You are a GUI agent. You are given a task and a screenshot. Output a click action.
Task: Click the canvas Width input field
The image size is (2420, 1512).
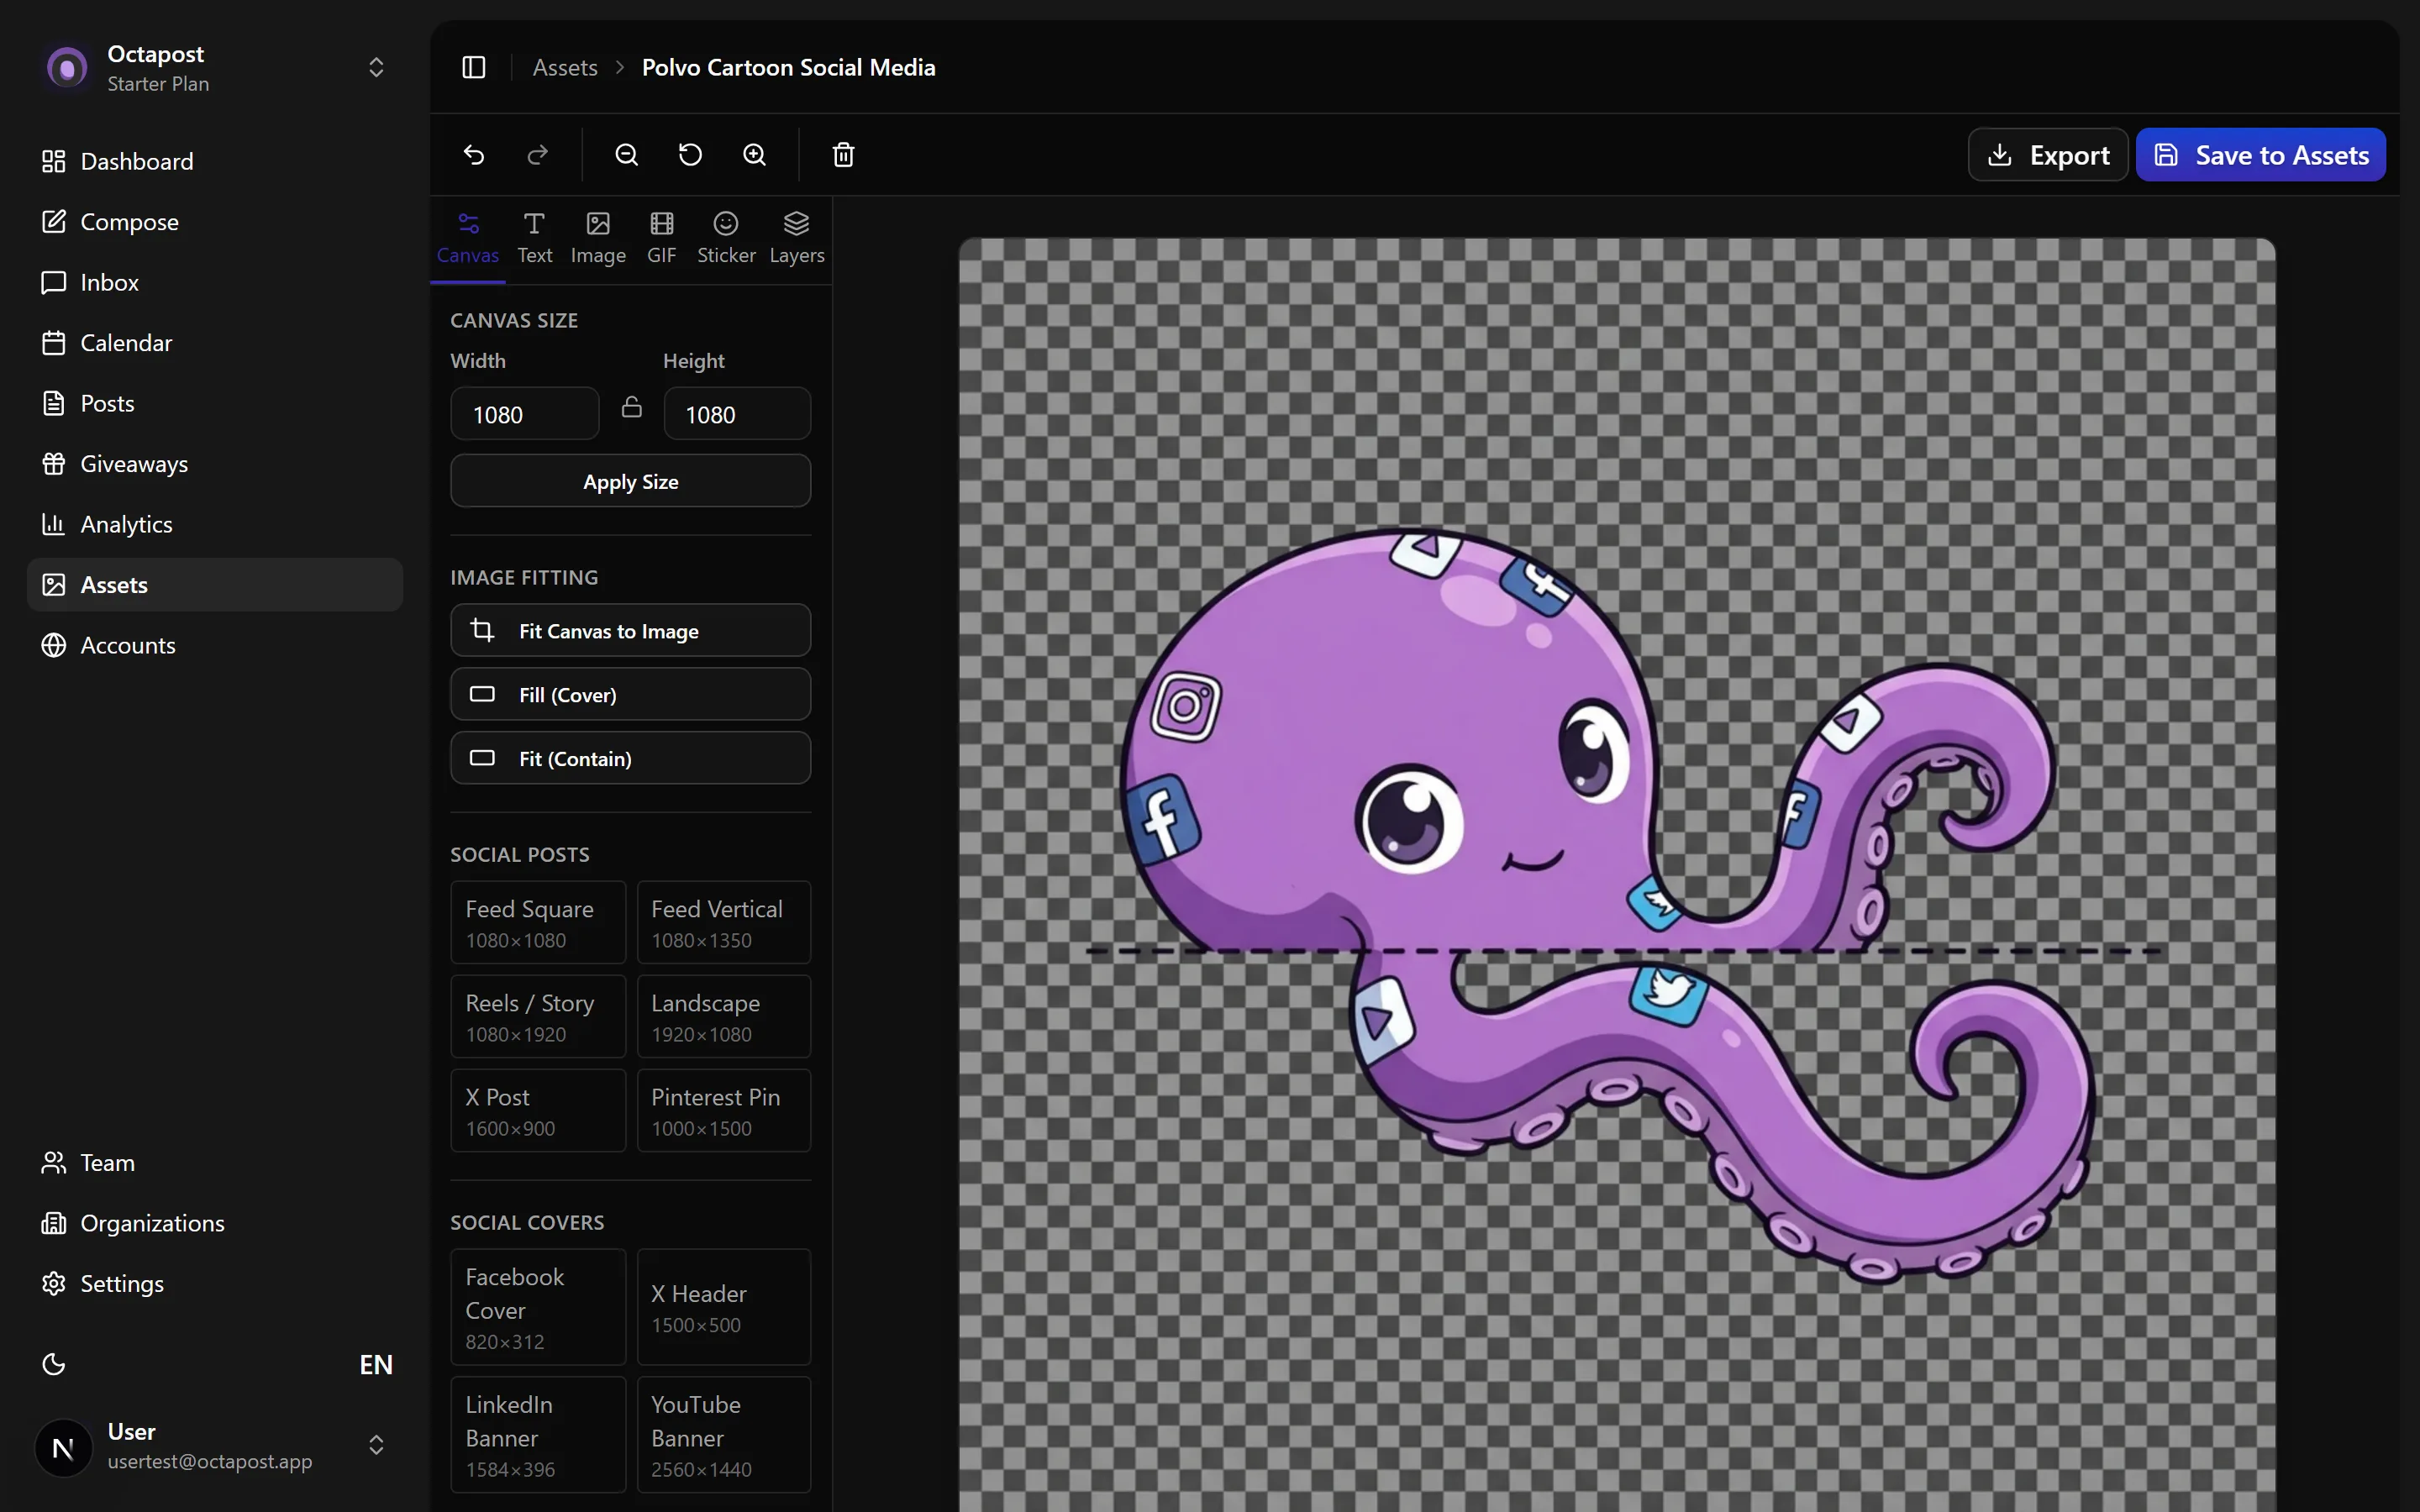pos(525,414)
